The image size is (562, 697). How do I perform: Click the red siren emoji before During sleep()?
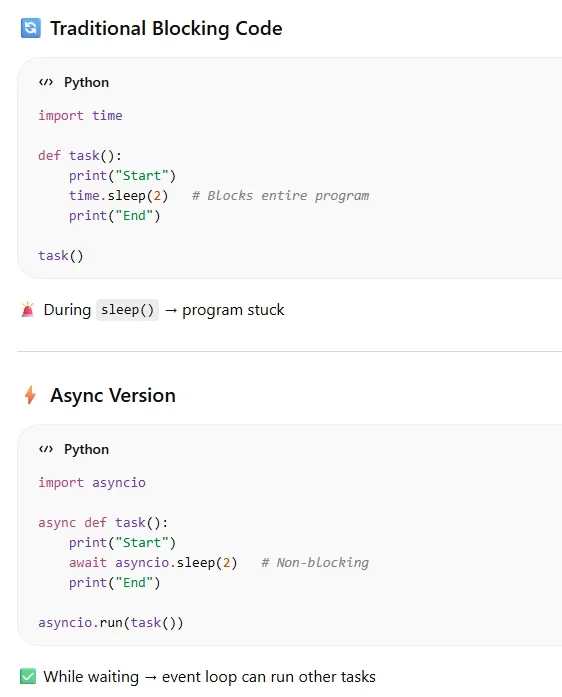28,309
